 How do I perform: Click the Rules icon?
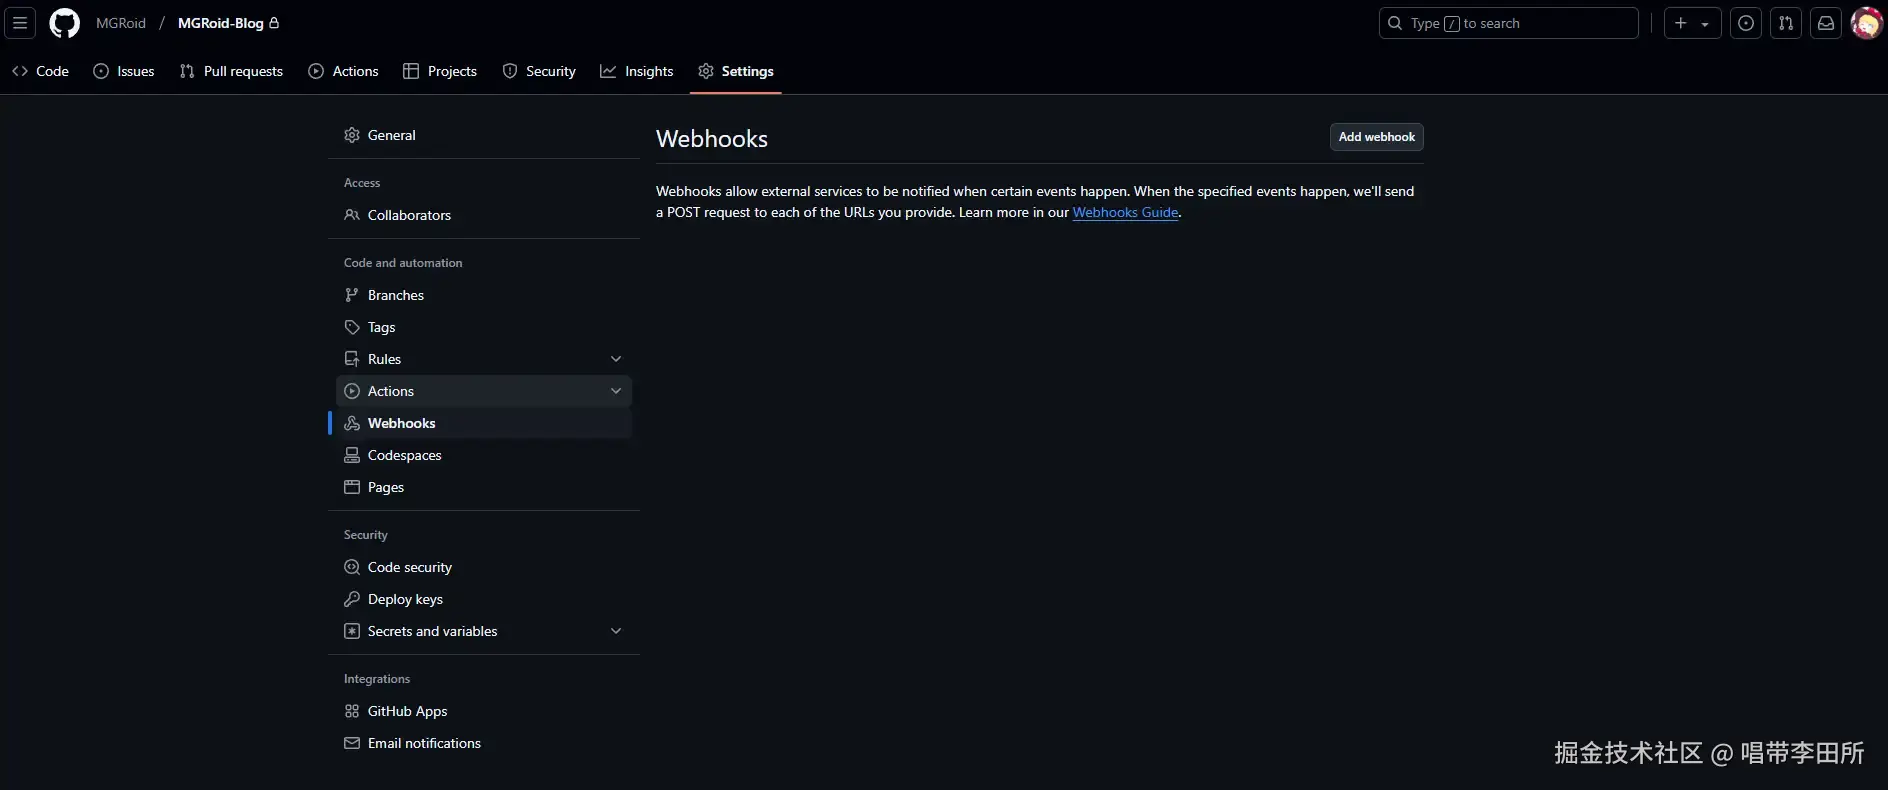(352, 359)
